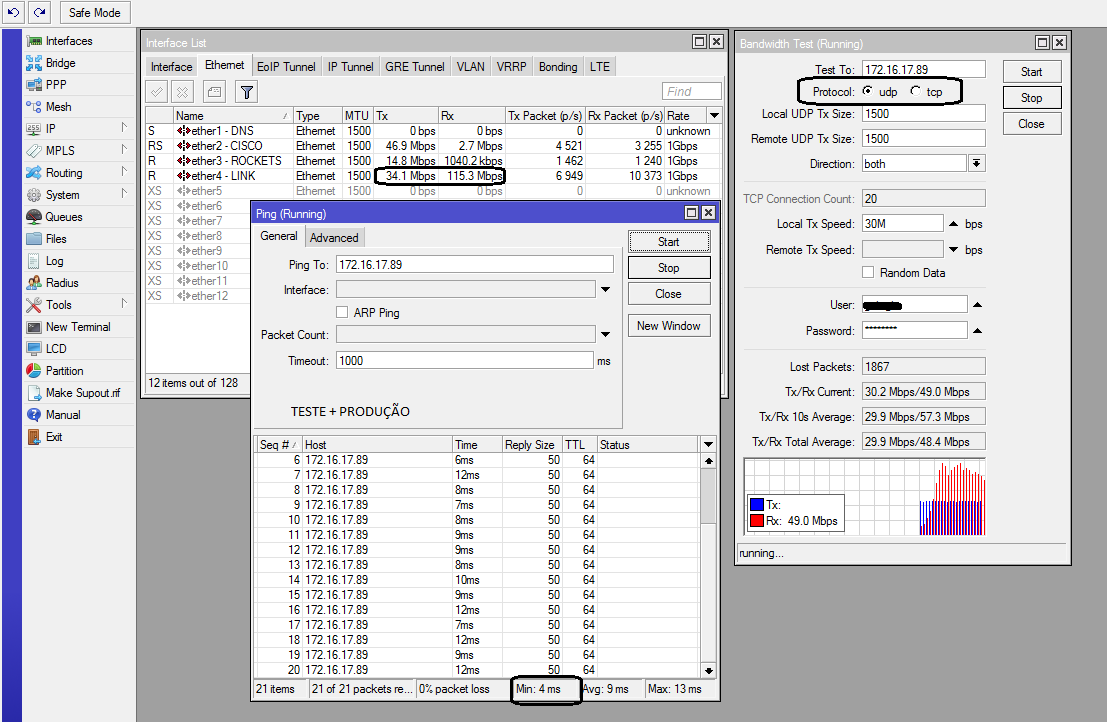The width and height of the screenshot is (1107, 722).
Task: Click the Radius sidebar entry
Action: point(62,283)
